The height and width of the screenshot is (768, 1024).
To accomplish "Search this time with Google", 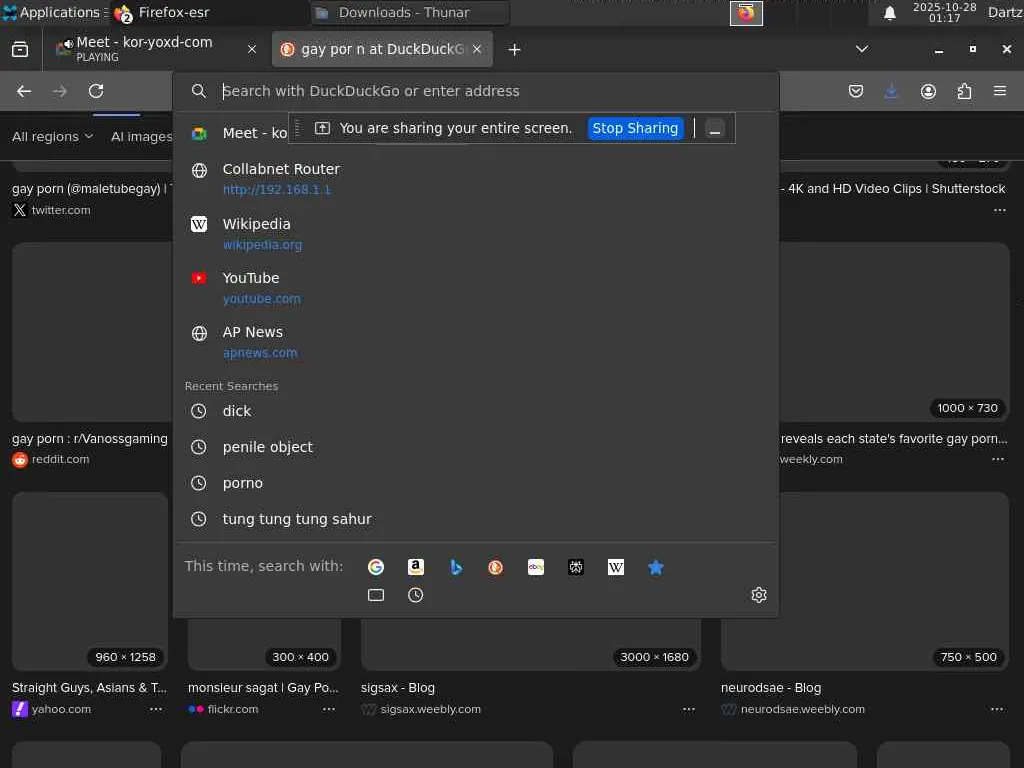I will click(x=376, y=567).
